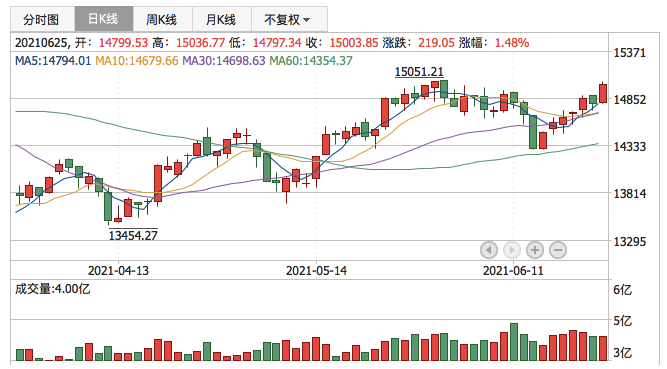Click the 3亿 volume axis label
This screenshot has height=369, width=667.
[x=622, y=352]
